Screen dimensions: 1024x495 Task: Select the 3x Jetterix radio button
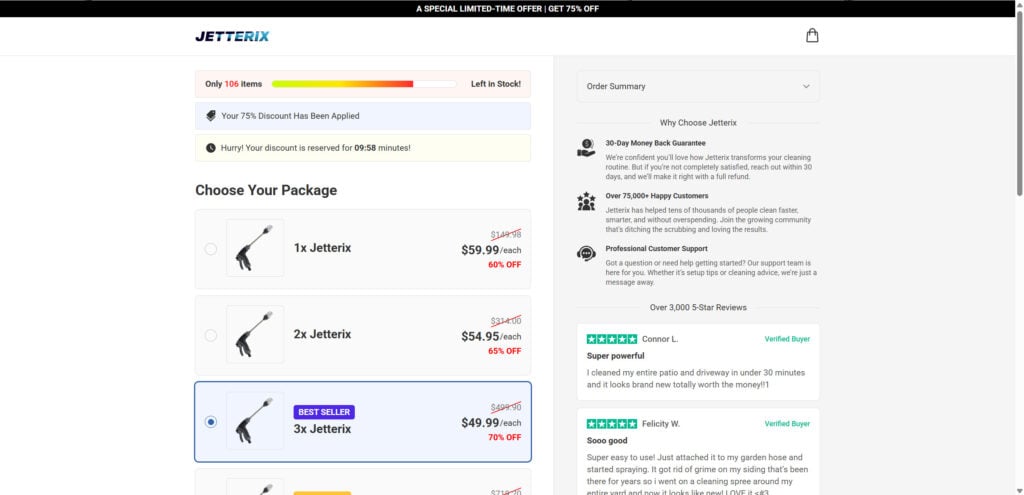click(211, 422)
